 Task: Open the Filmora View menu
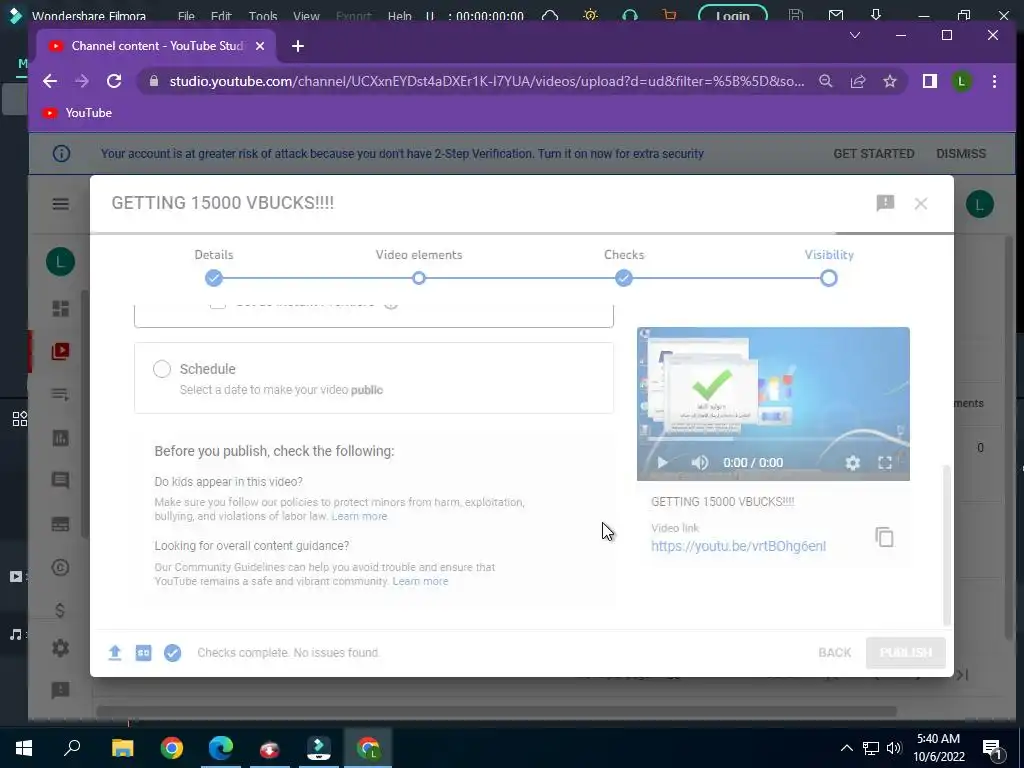(x=306, y=16)
